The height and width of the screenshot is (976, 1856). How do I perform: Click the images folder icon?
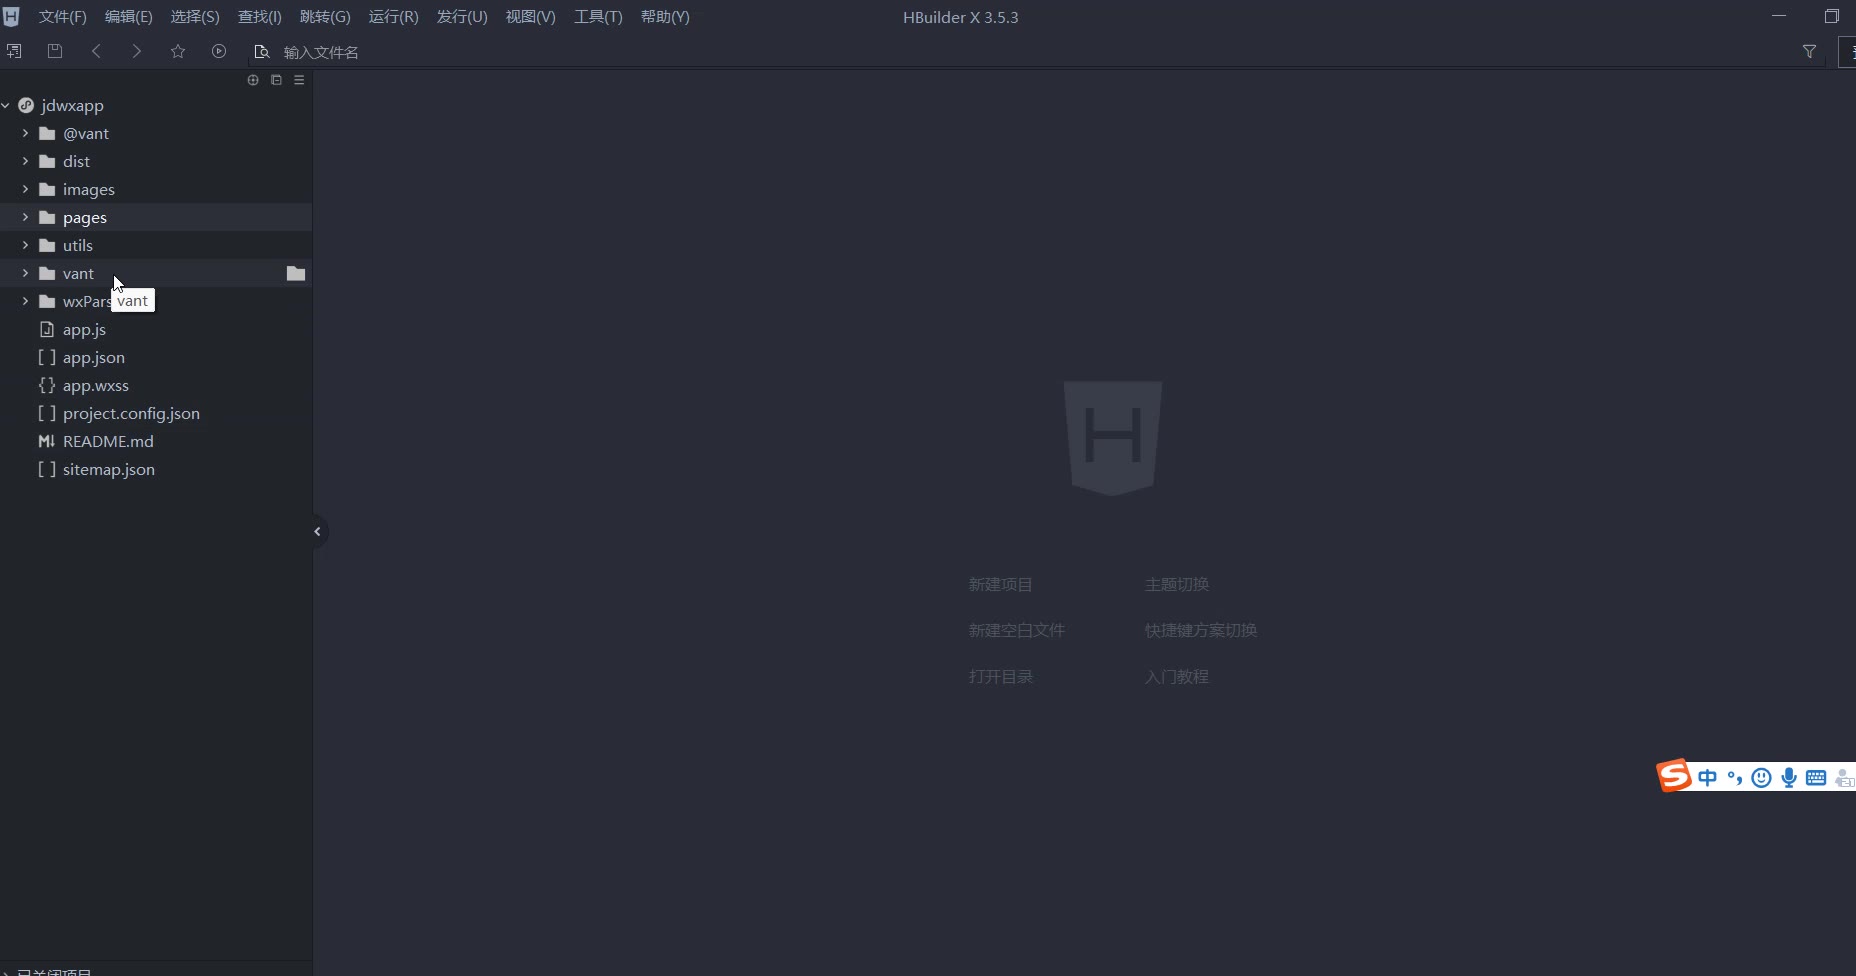47,189
